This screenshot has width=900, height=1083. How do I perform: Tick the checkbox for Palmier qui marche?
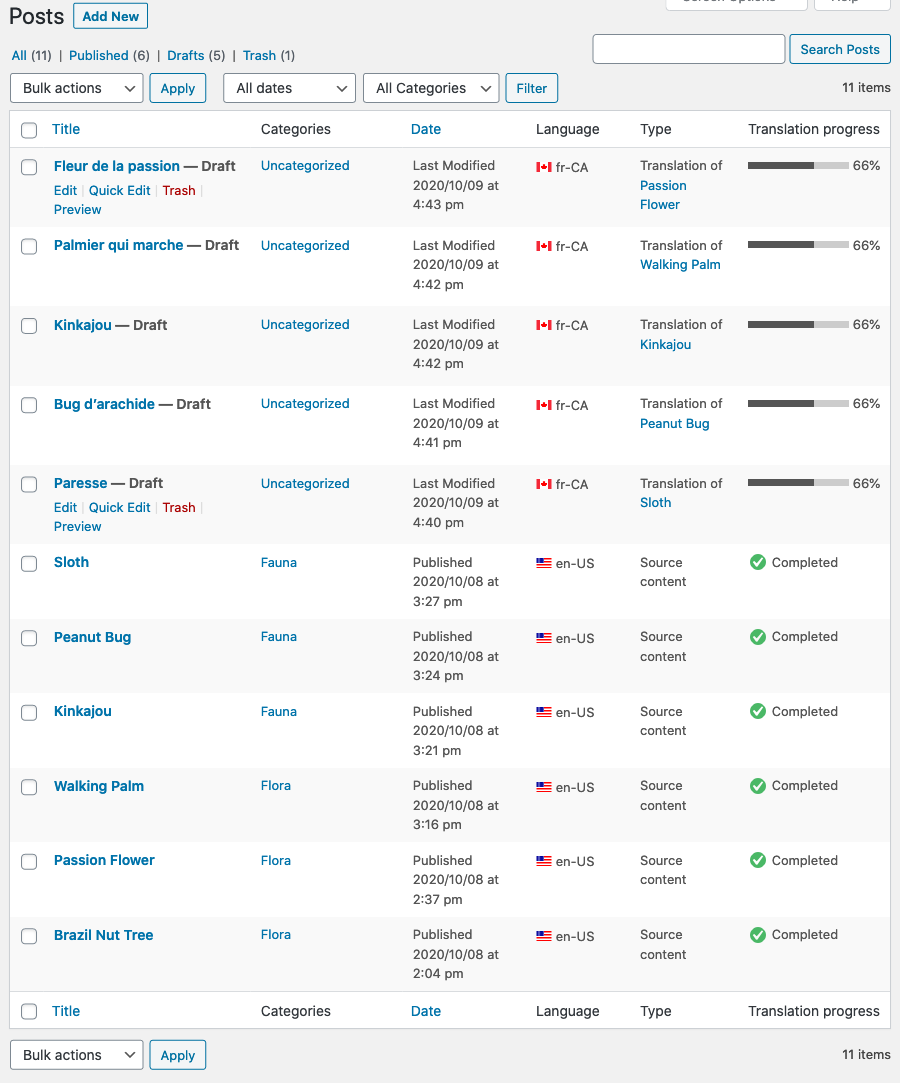click(30, 246)
